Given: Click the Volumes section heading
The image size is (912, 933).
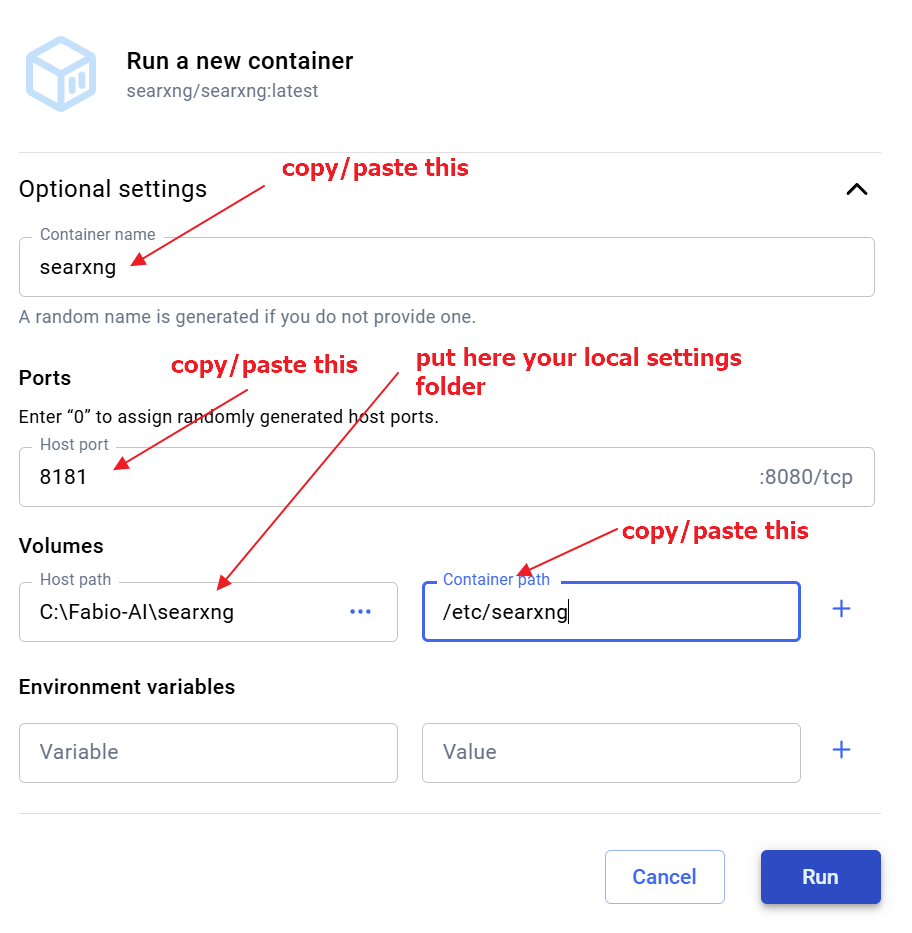Looking at the screenshot, I should (x=61, y=546).
